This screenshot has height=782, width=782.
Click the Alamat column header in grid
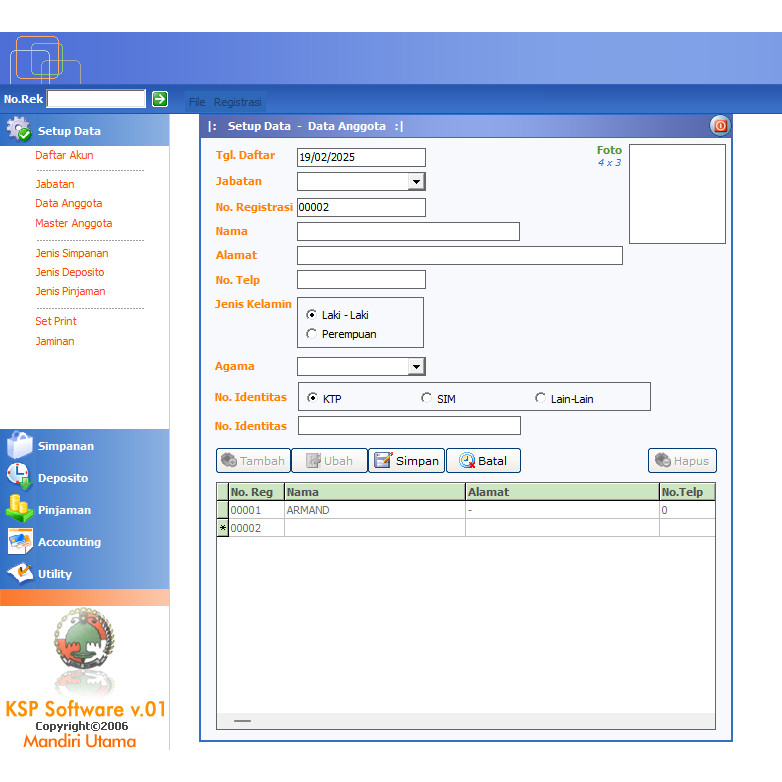coord(562,492)
